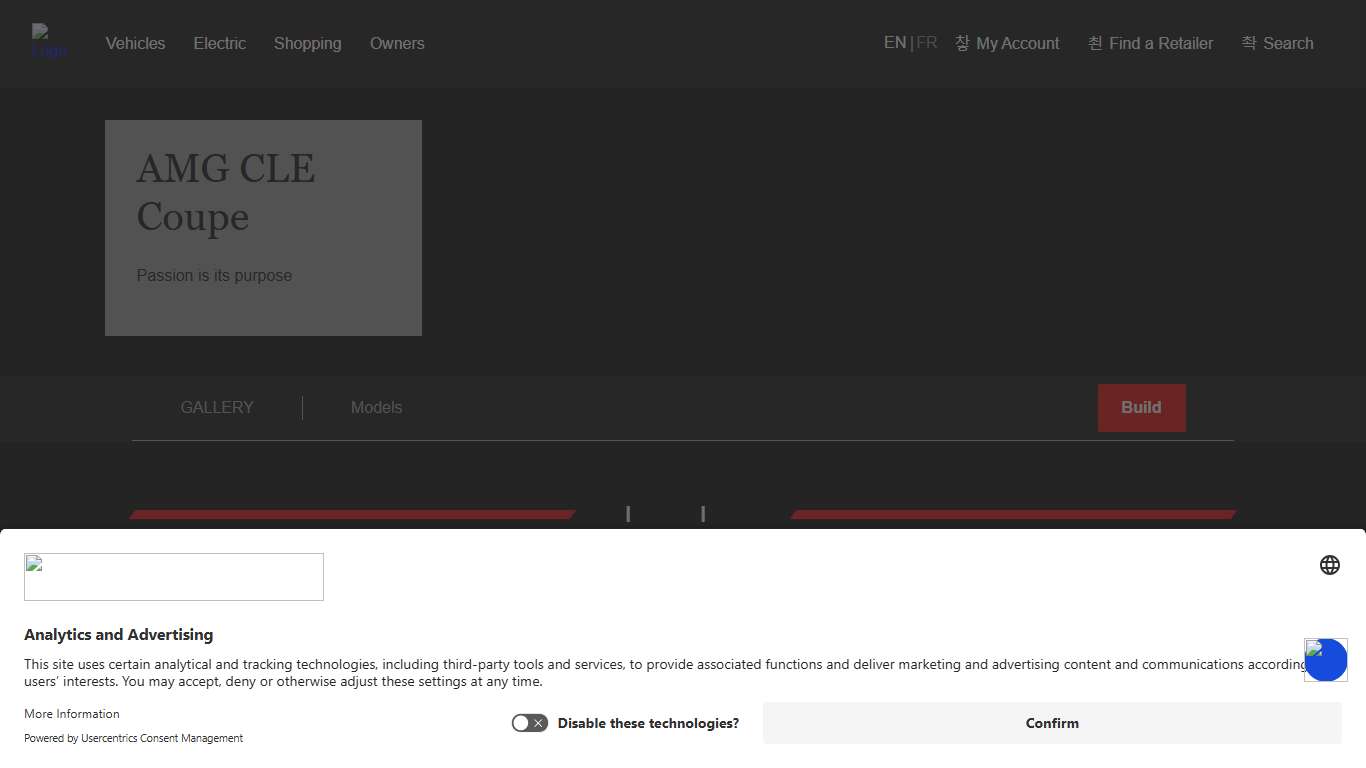Open the My Account person icon
1366x768 pixels.
[962, 43]
